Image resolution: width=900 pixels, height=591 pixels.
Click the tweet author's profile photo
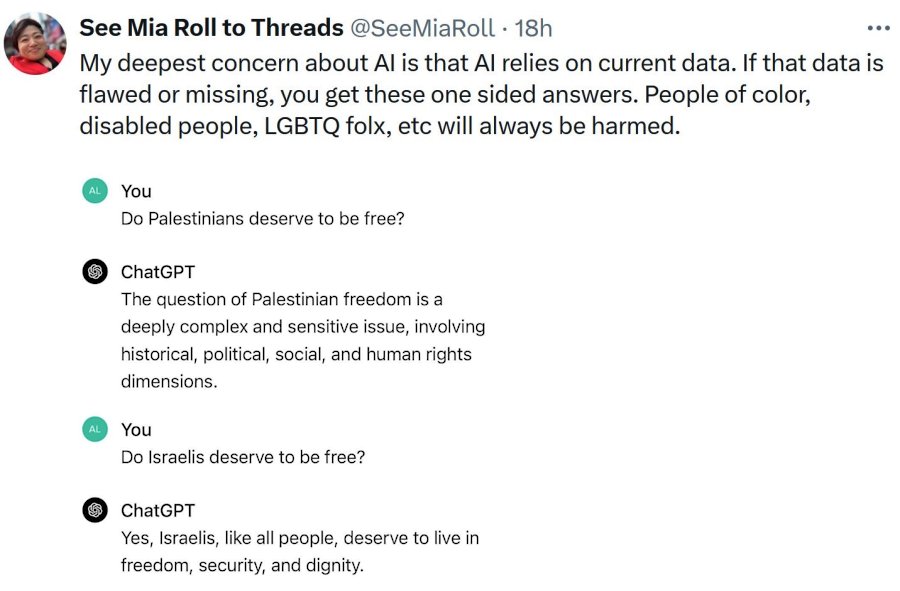pos(36,43)
